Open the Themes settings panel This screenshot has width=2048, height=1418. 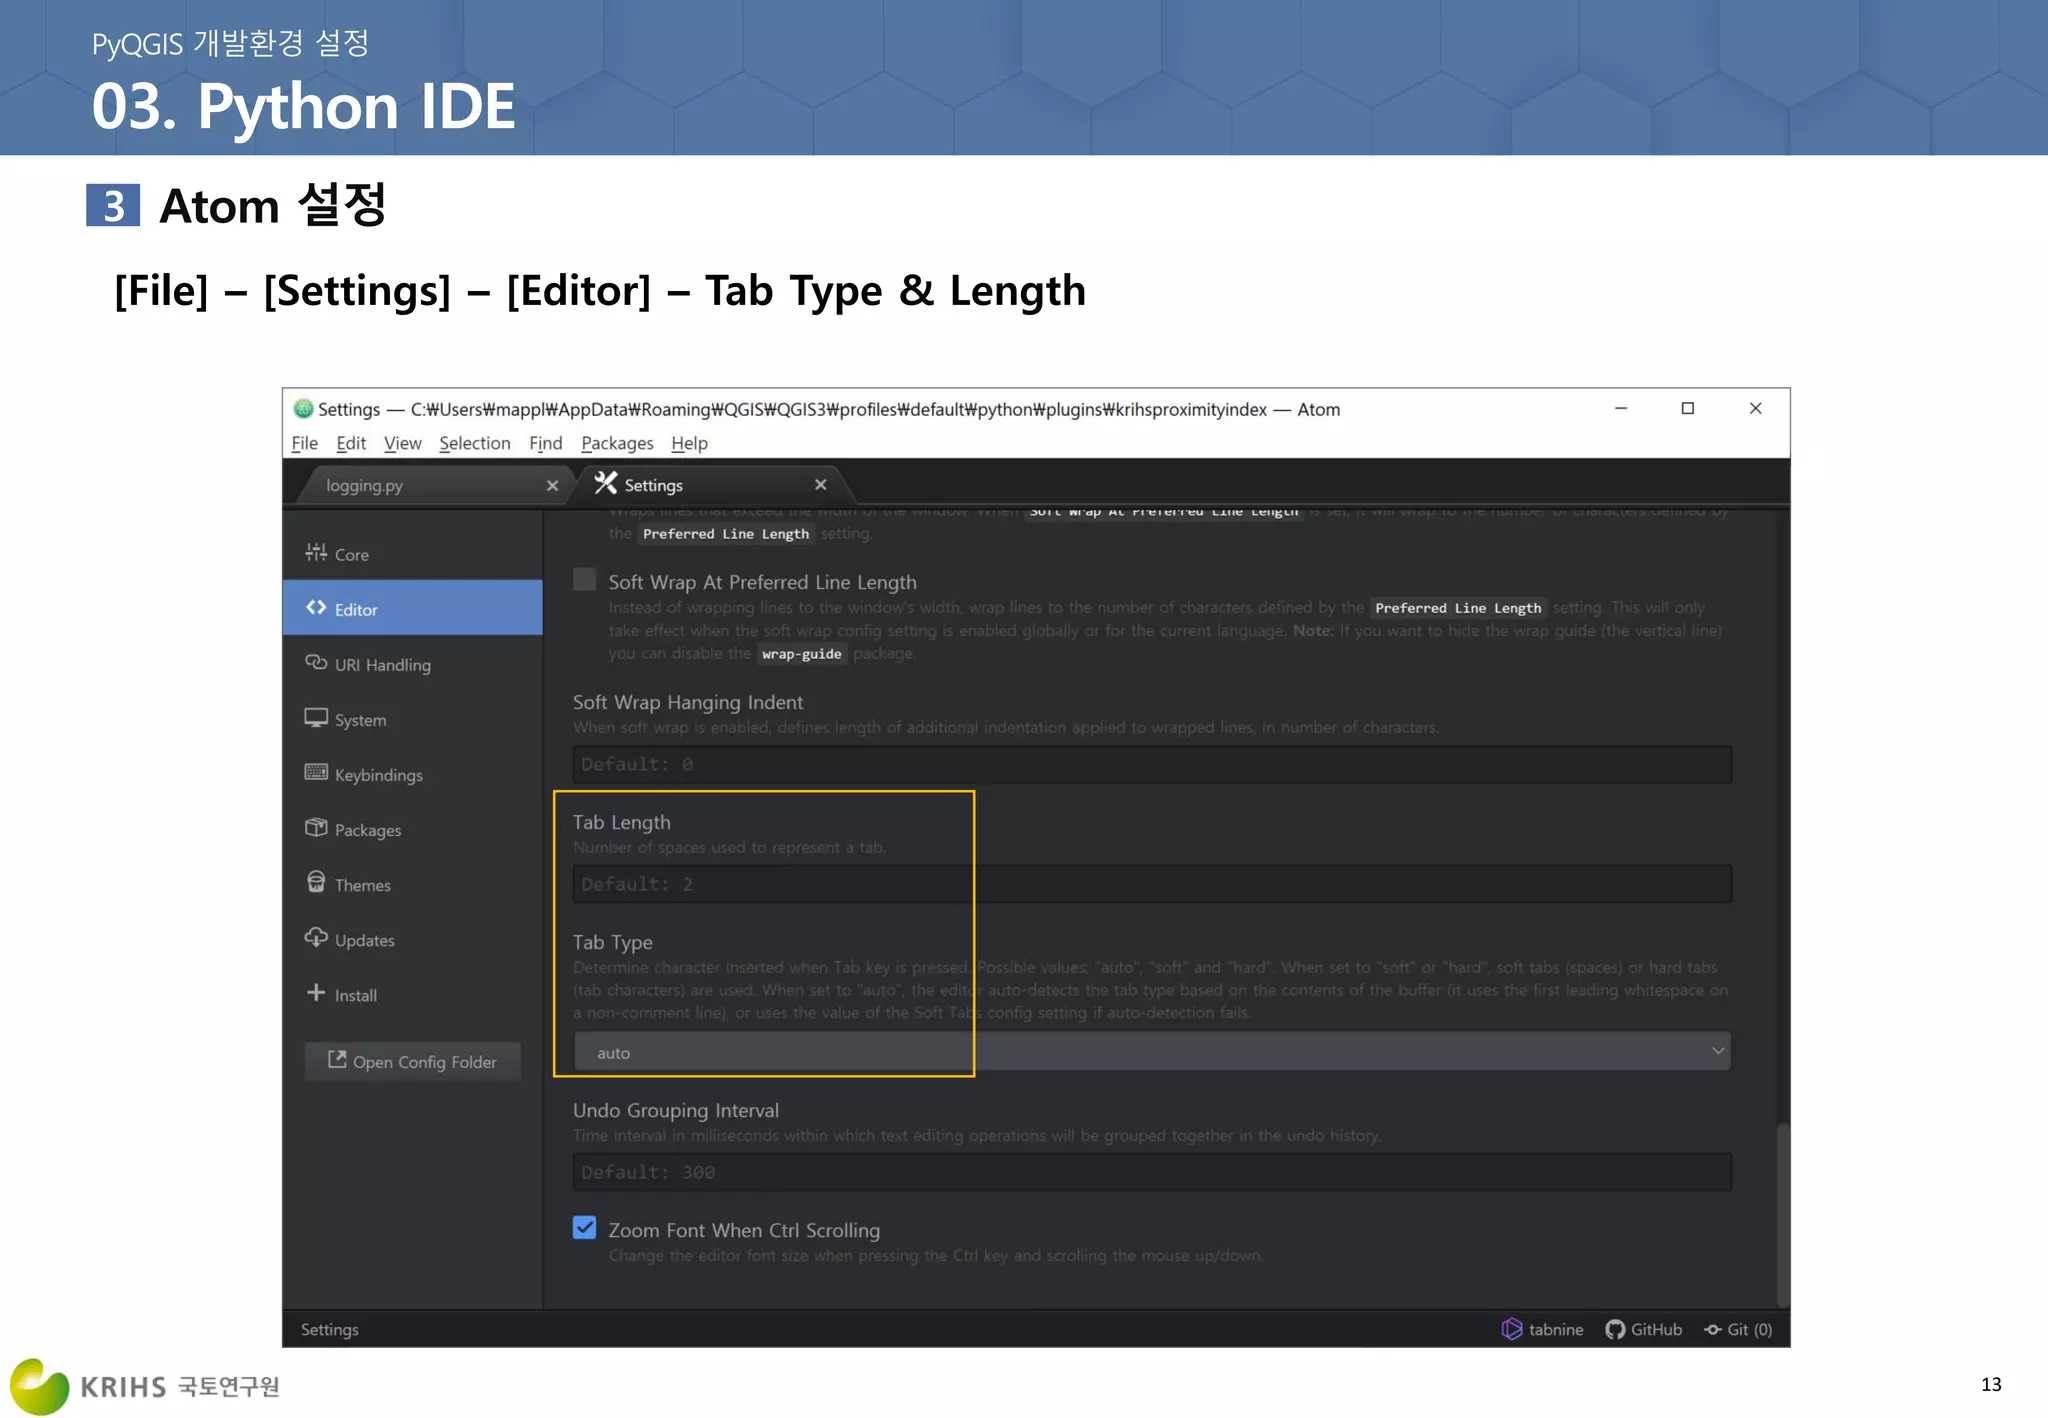click(x=361, y=885)
